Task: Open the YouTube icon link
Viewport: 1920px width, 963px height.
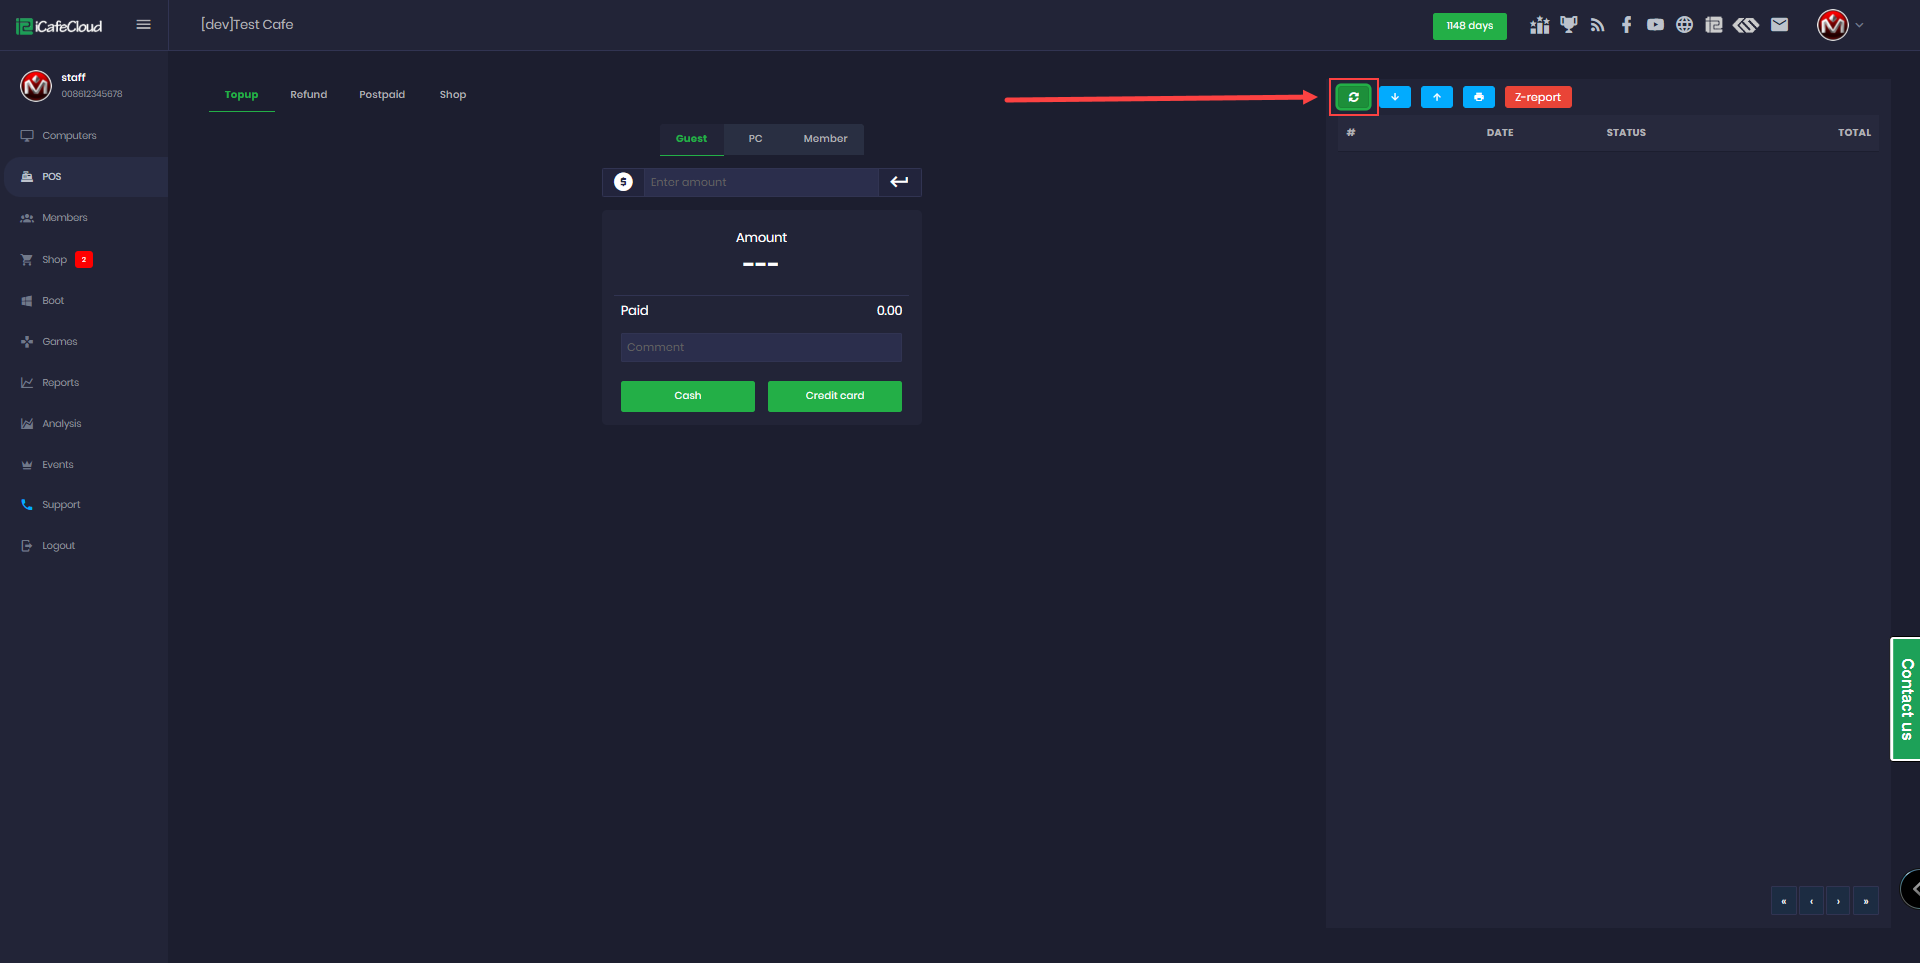Action: (1656, 25)
